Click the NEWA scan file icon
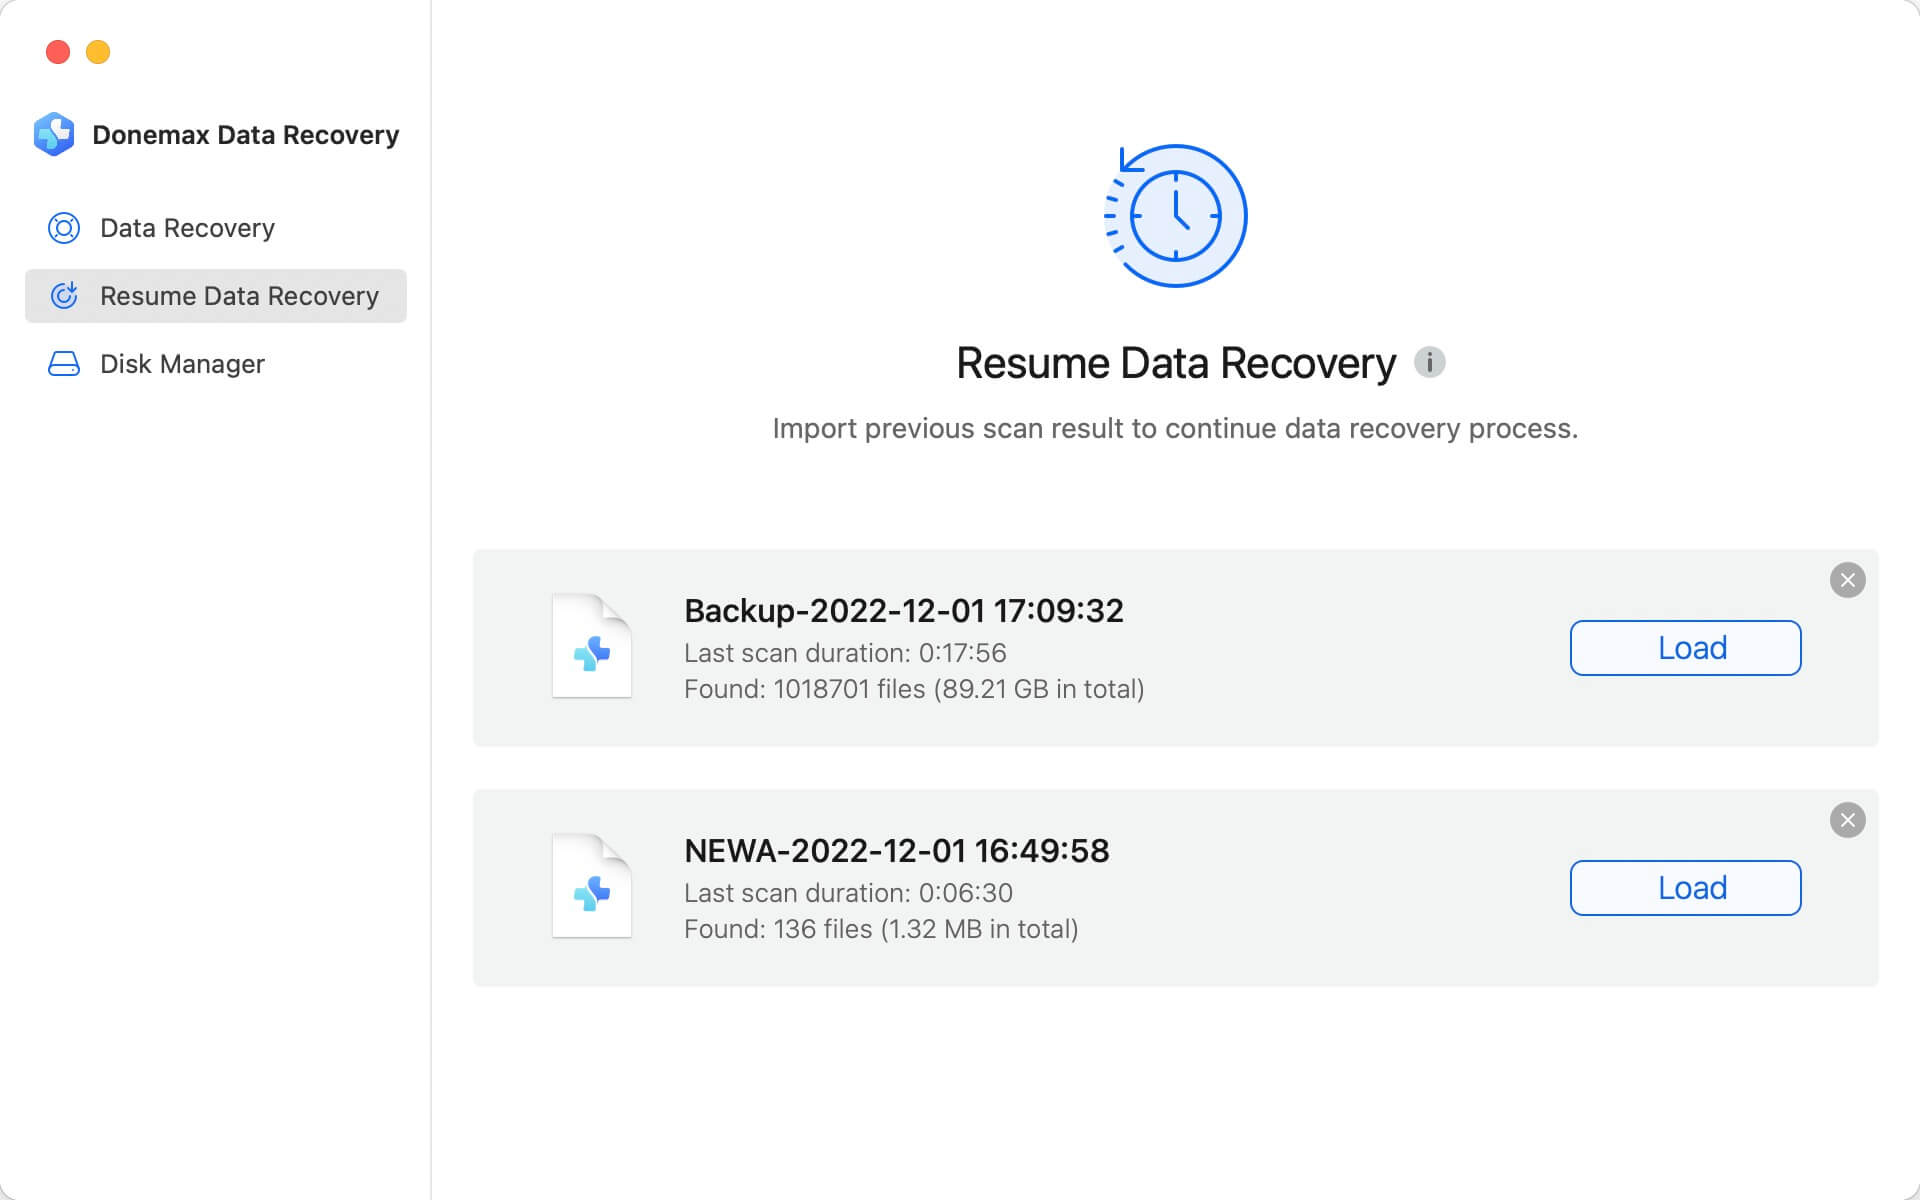 tap(592, 886)
